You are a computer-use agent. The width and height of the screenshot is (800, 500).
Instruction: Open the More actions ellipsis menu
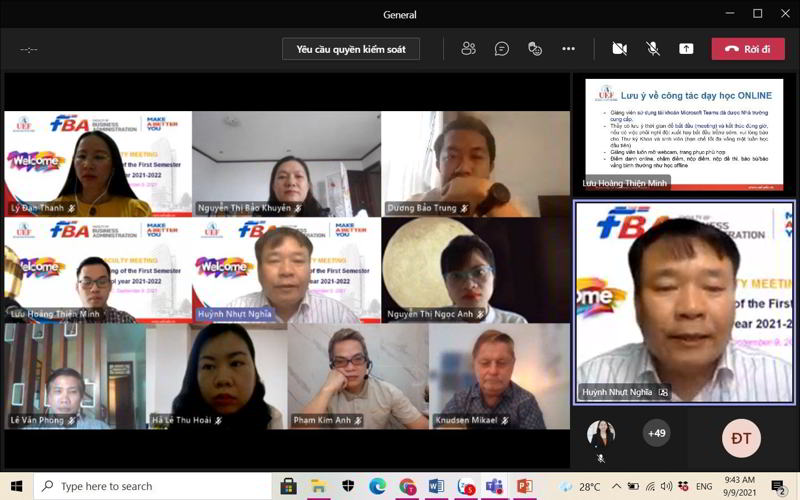[568, 48]
